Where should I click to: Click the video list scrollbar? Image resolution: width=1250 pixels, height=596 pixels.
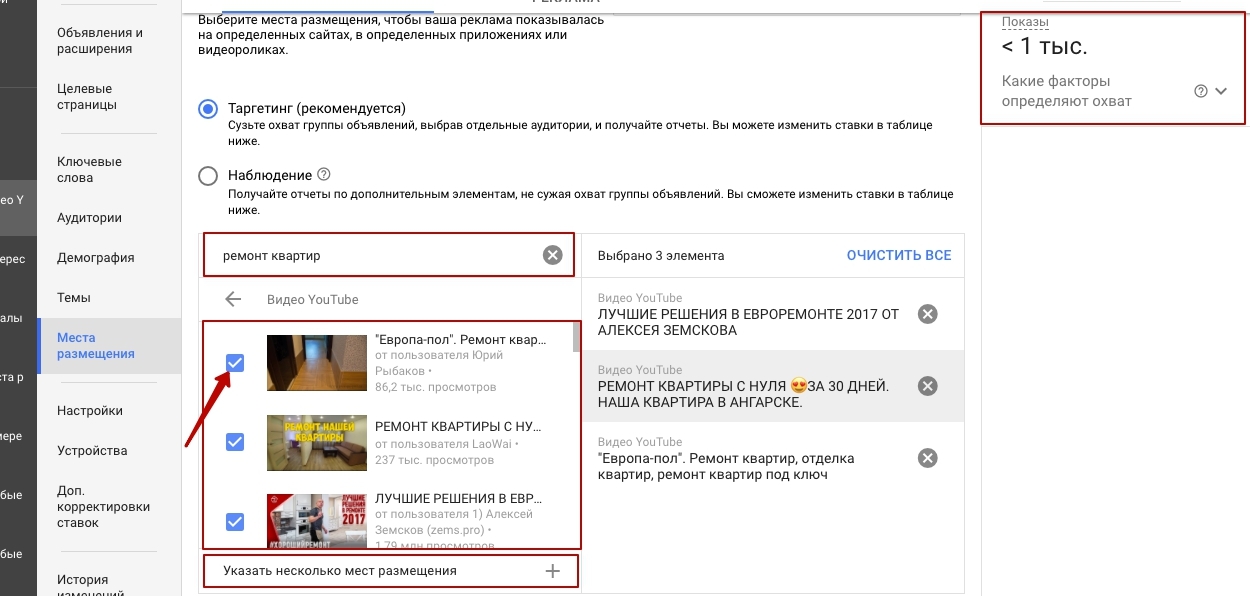click(576, 337)
